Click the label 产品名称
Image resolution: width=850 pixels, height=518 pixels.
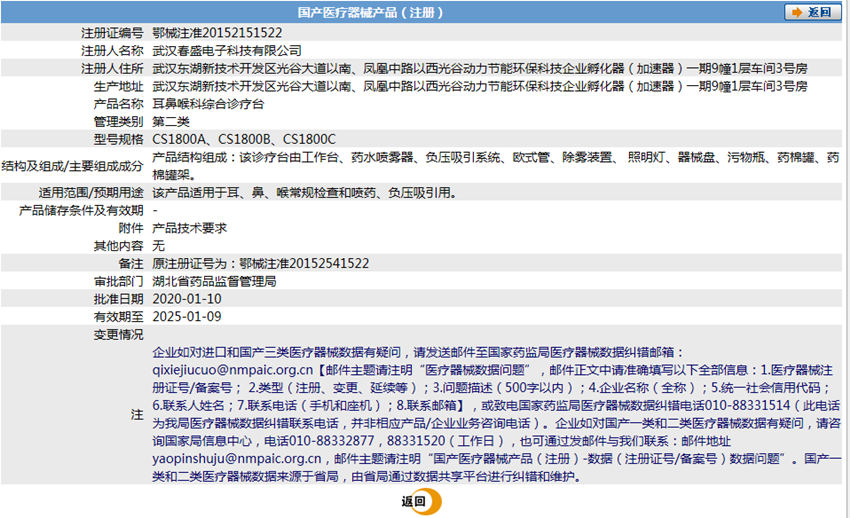coord(118,104)
